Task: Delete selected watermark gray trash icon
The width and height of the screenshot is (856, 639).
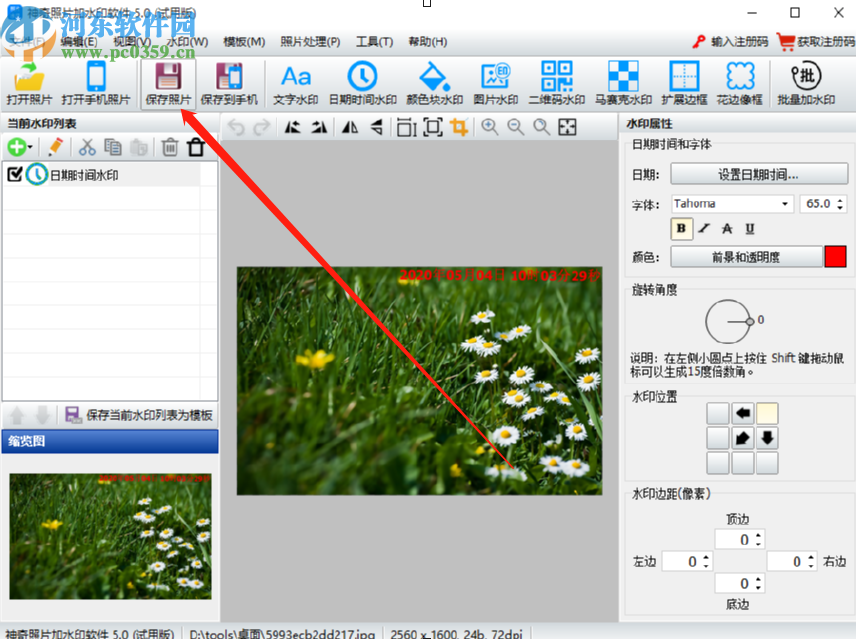Action: point(170,147)
